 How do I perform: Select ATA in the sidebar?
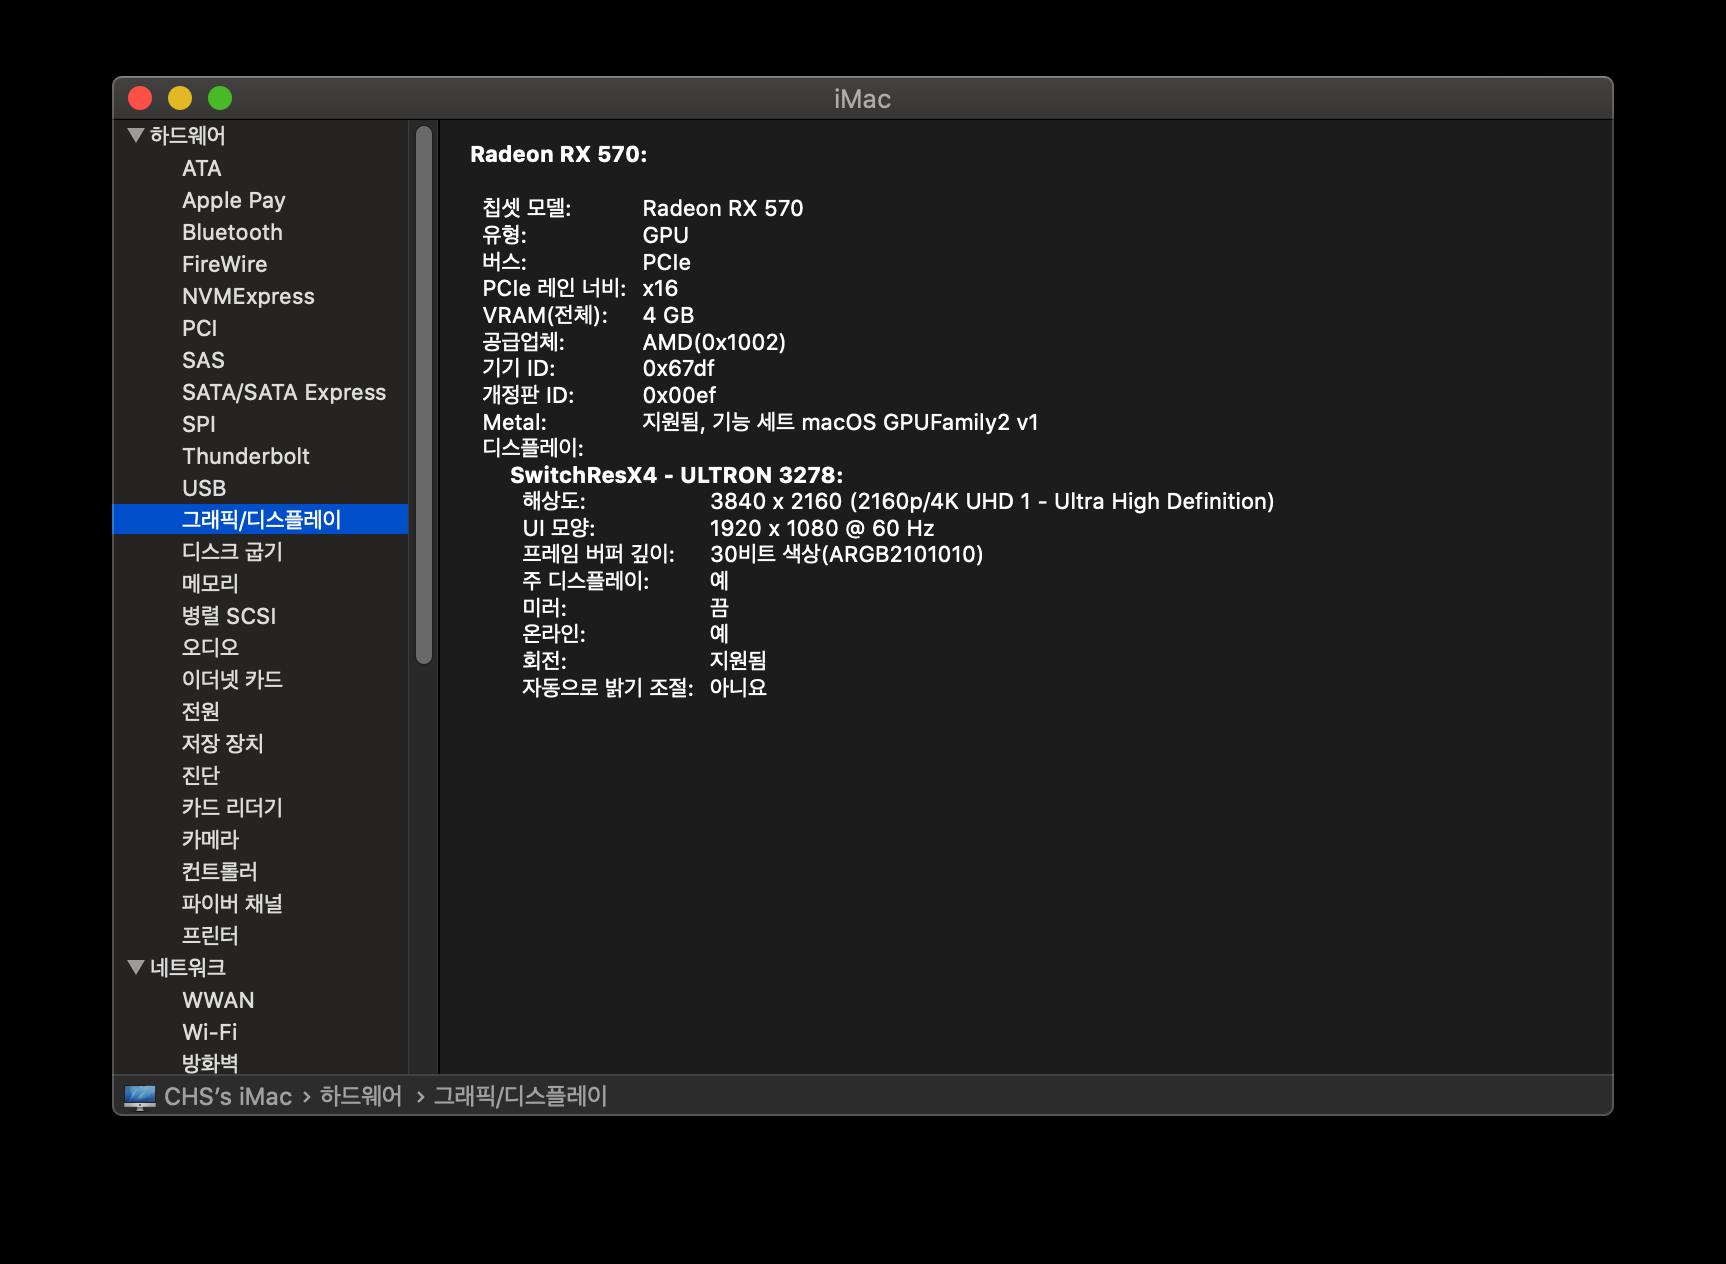click(x=202, y=168)
